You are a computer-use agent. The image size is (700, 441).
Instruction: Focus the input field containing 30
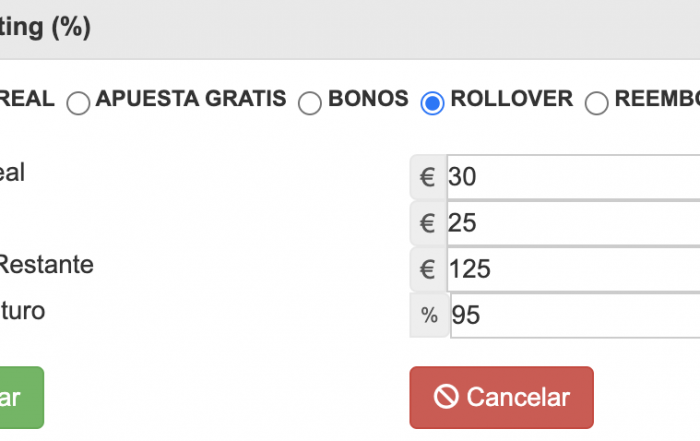[573, 177]
